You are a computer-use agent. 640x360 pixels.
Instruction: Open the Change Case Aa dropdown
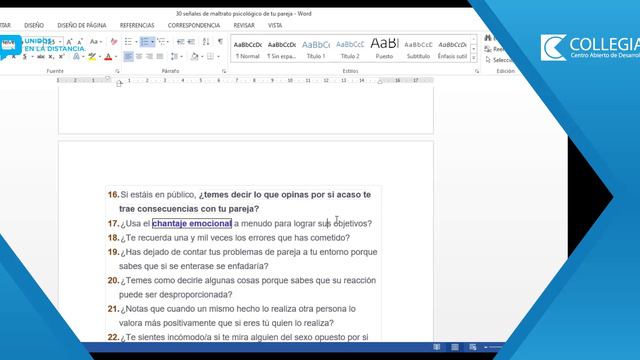96,42
